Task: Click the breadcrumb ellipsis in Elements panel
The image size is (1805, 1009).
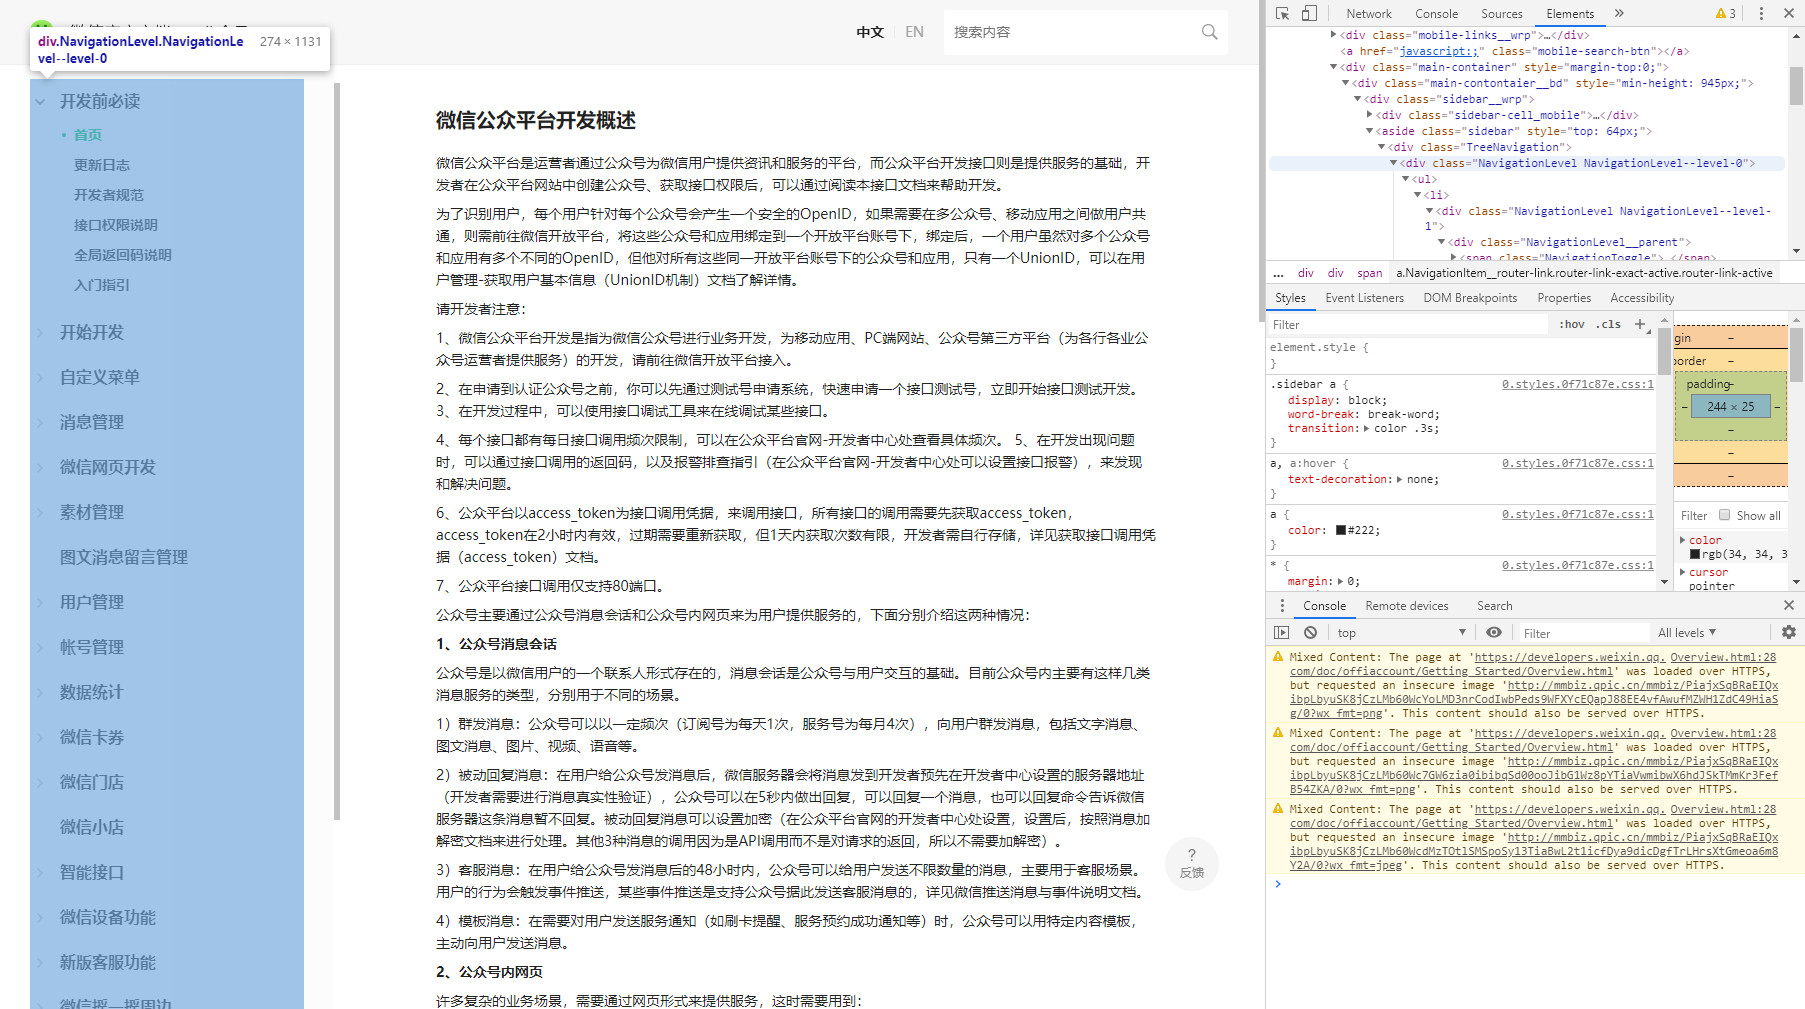Action: click(1278, 273)
